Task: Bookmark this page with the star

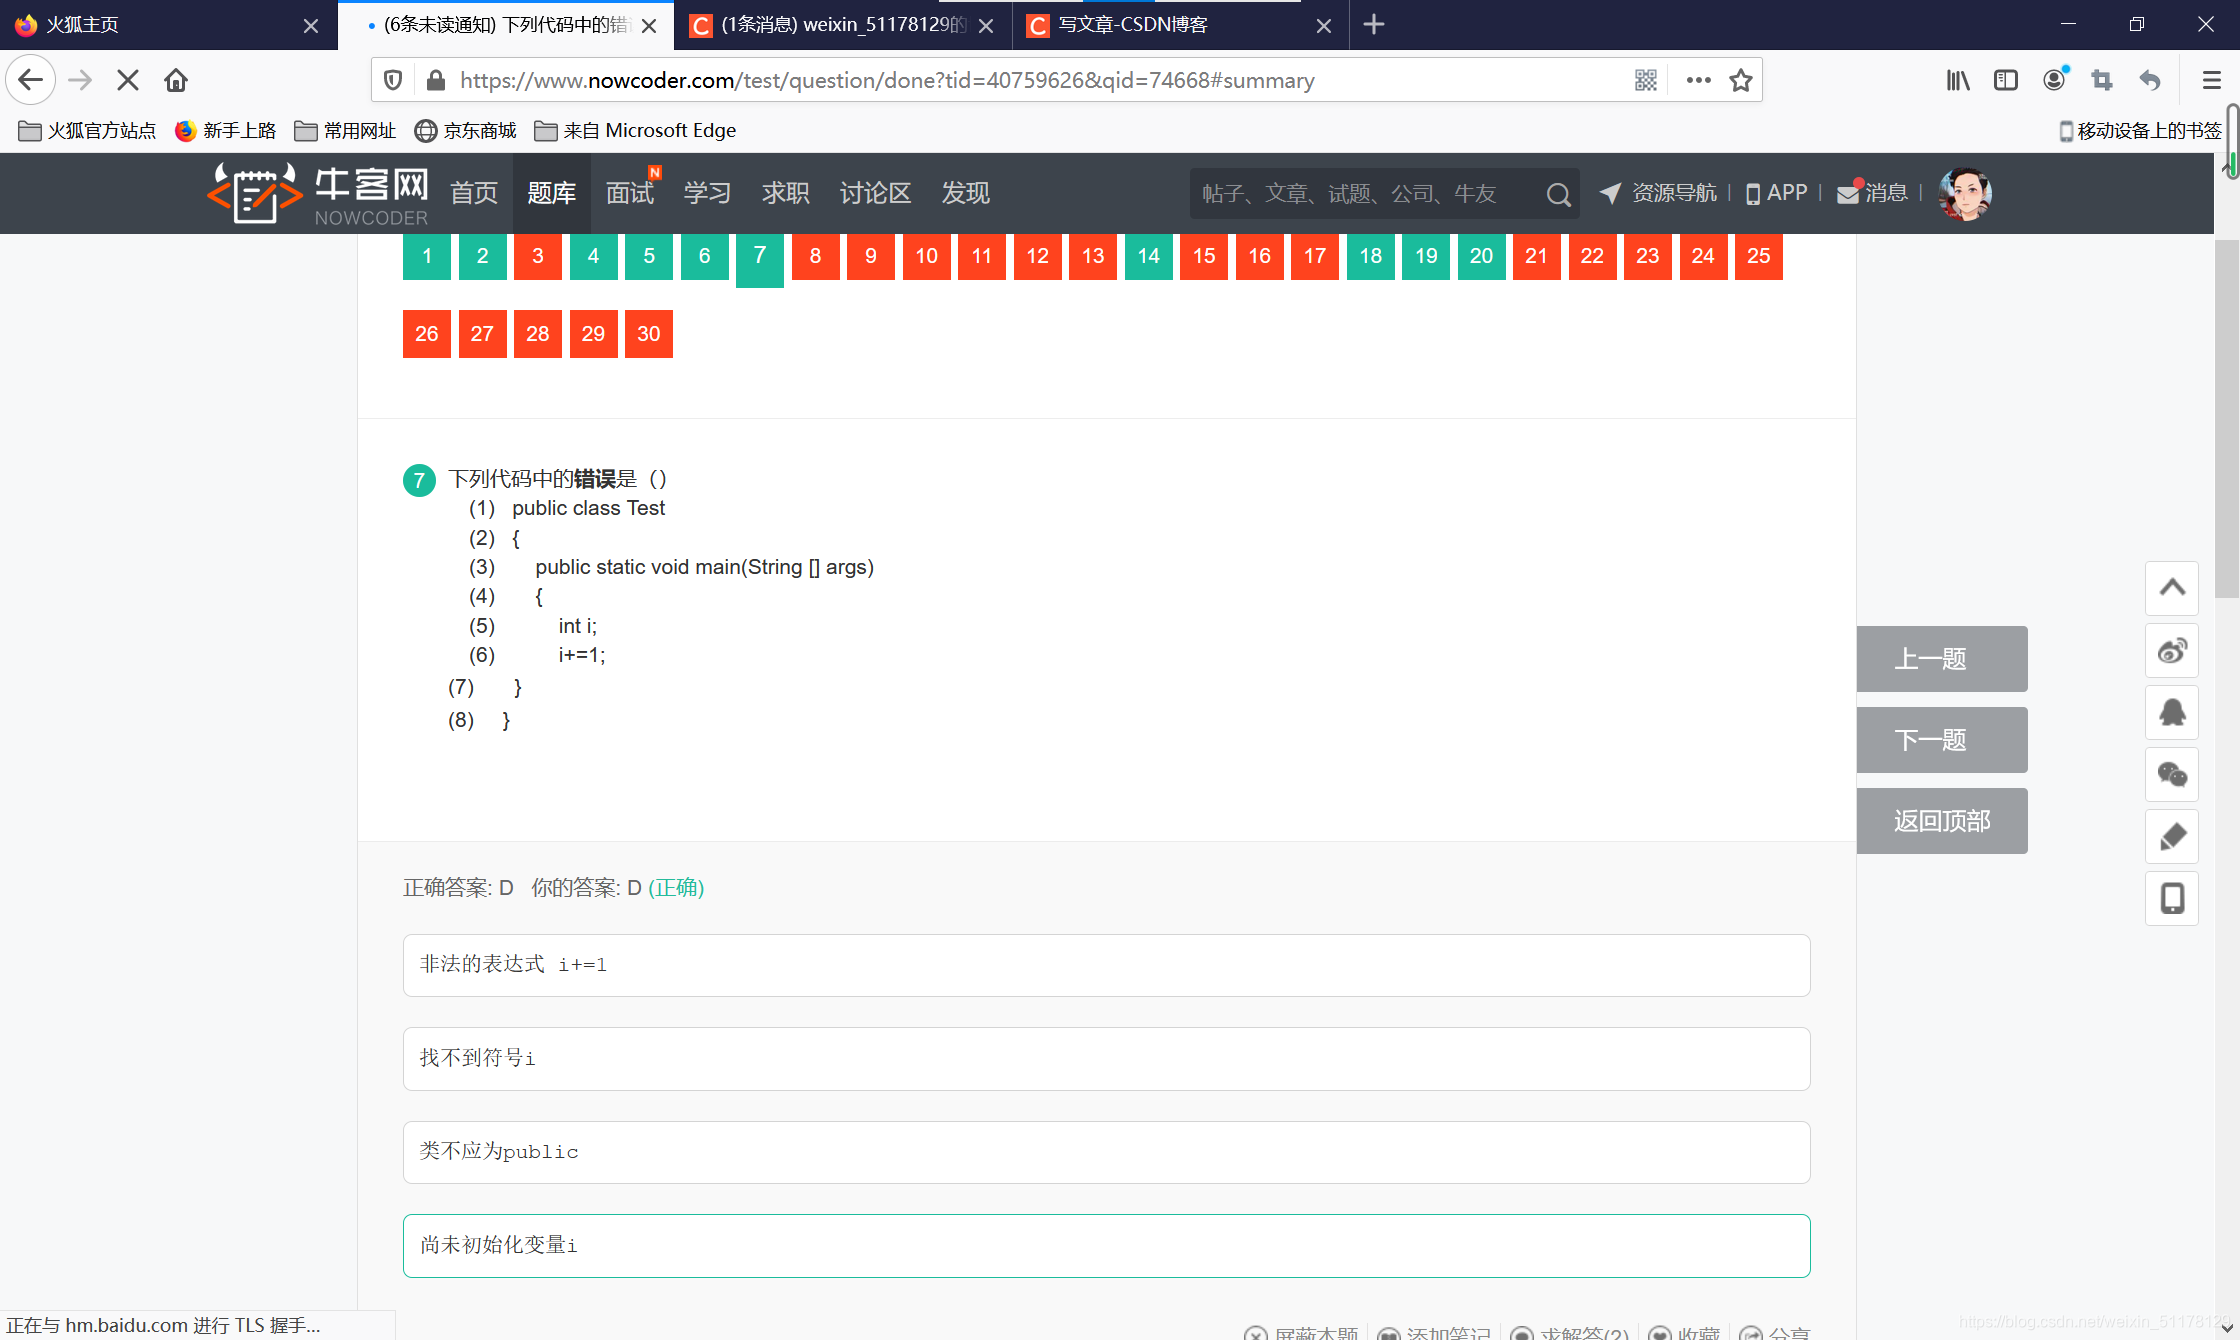Action: [x=1741, y=80]
